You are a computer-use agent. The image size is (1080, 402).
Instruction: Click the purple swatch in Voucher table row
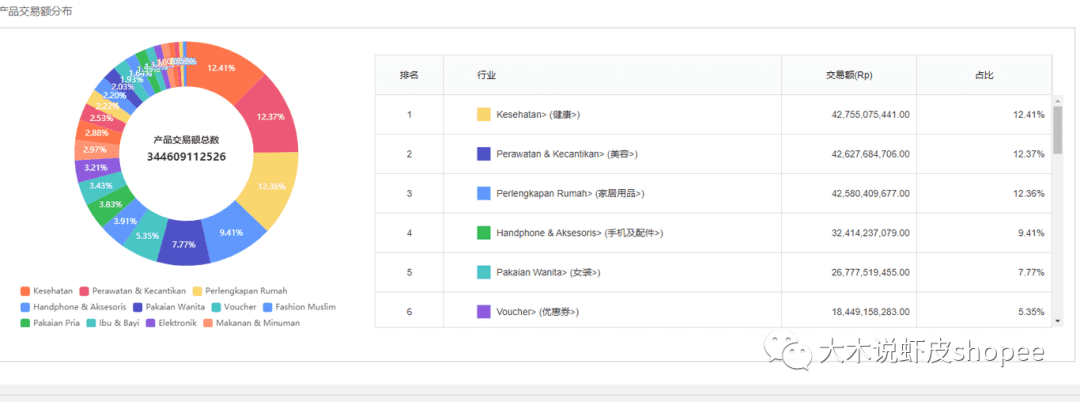[x=484, y=312]
